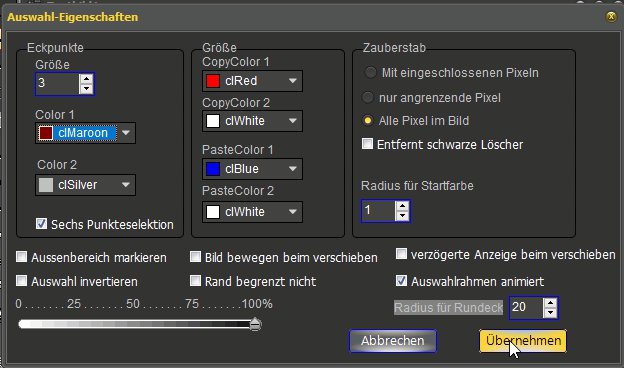The image size is (624, 368).
Task: Enable Rand begrenzt nicht checkbox
Action: [x=195, y=281]
